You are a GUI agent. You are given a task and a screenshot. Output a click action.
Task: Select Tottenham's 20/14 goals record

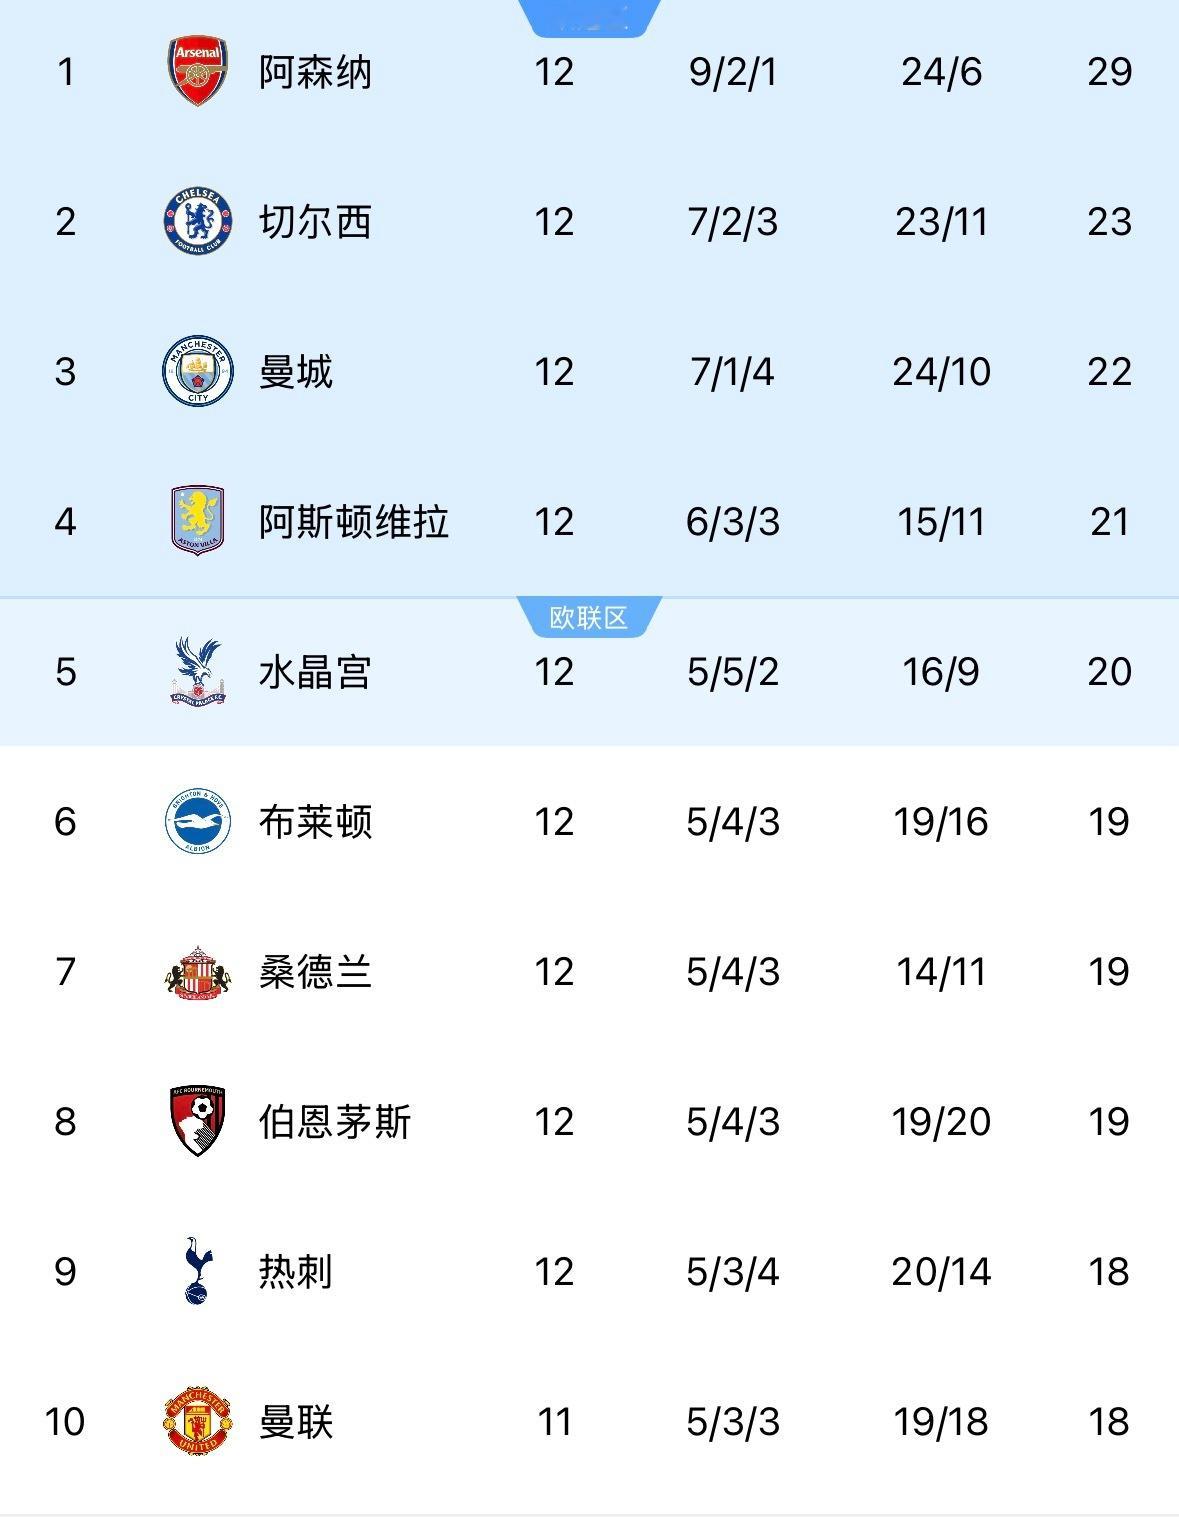click(941, 1272)
